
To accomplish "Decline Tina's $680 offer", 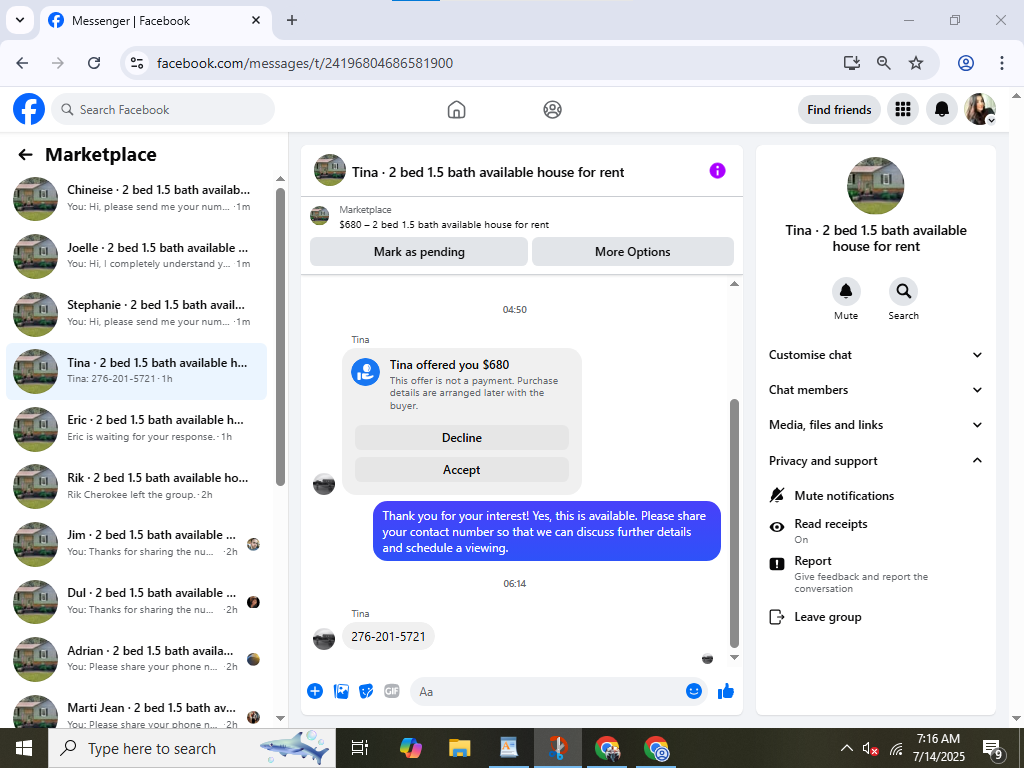I will [x=462, y=438].
